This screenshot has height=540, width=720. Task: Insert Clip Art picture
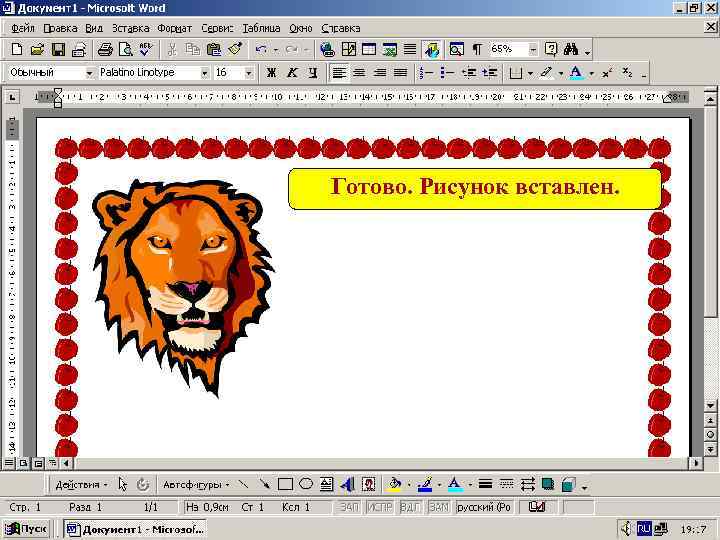coord(369,484)
